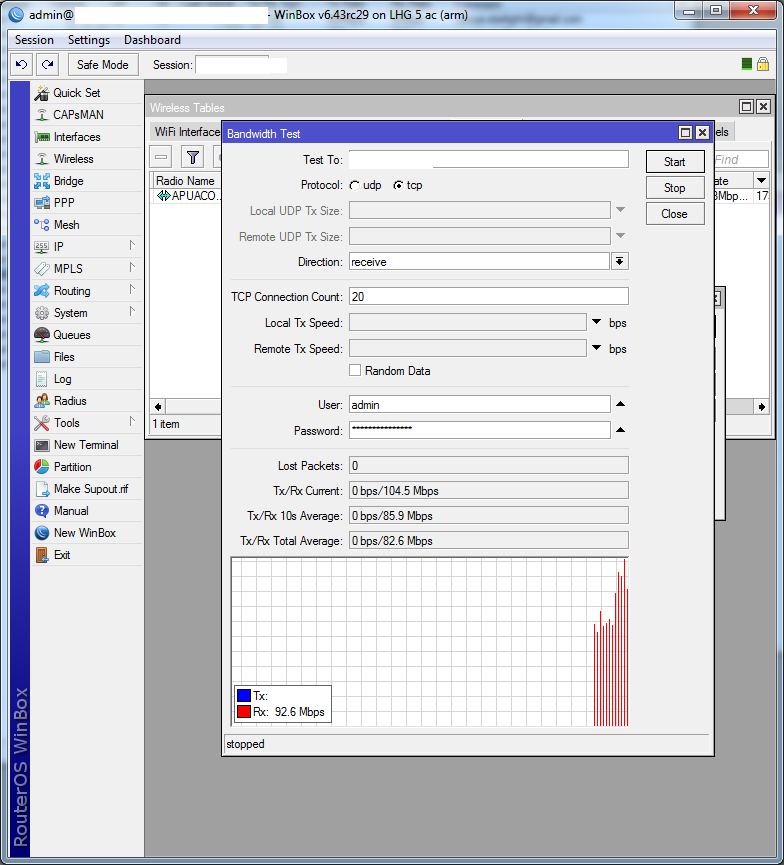Click the blue Tx color swatch
Screen dimensions: 784x865
[x=244, y=695]
